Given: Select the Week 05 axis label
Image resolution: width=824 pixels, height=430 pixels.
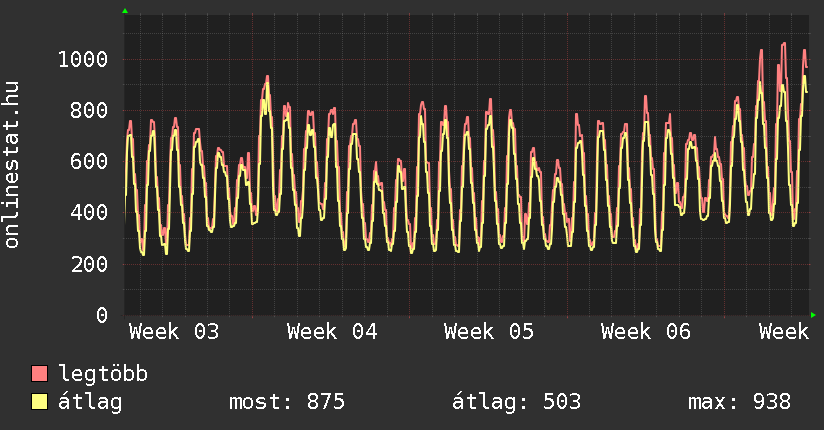Looking at the screenshot, I should click(489, 332).
